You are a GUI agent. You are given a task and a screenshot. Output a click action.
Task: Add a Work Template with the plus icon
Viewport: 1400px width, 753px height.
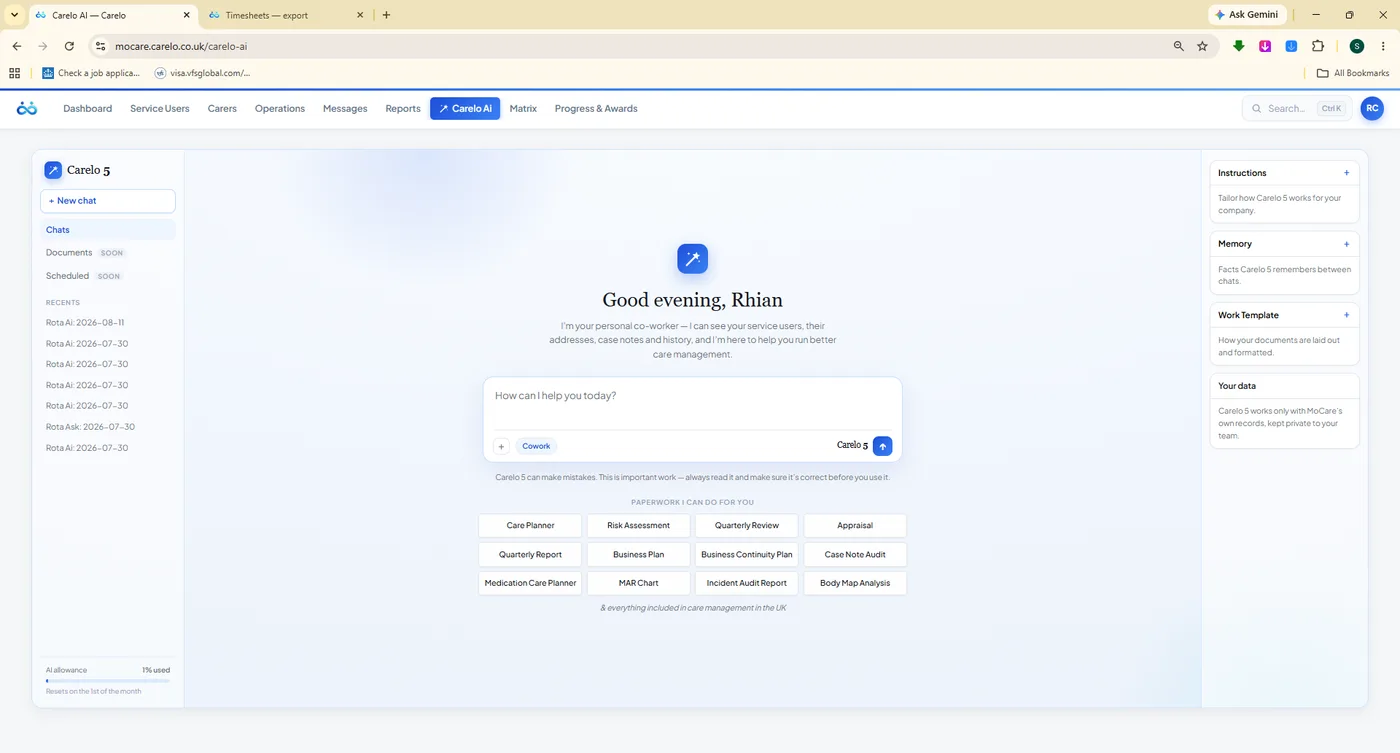click(1346, 315)
